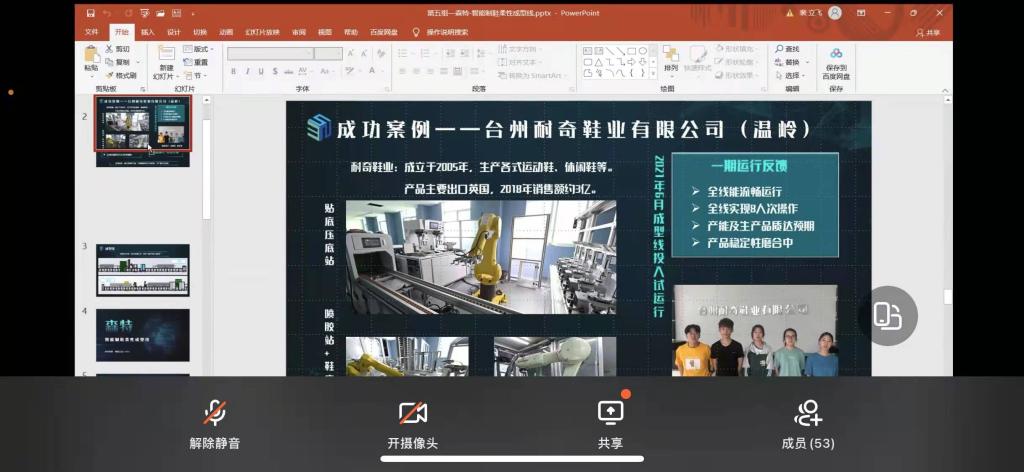Click 转换为 SmartArt option

click(530, 76)
